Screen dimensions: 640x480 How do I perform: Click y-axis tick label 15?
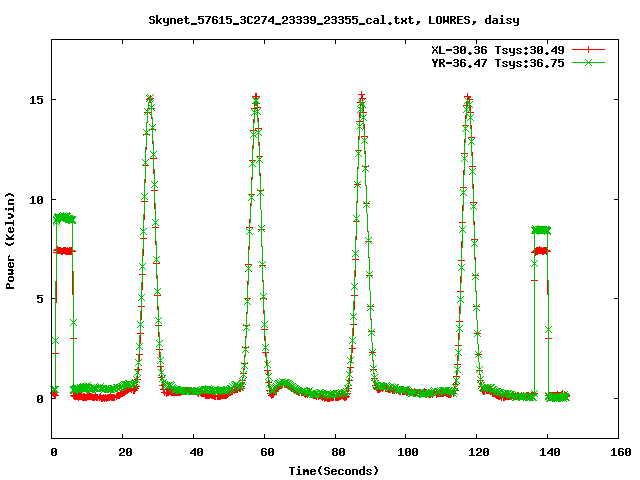pos(36,100)
